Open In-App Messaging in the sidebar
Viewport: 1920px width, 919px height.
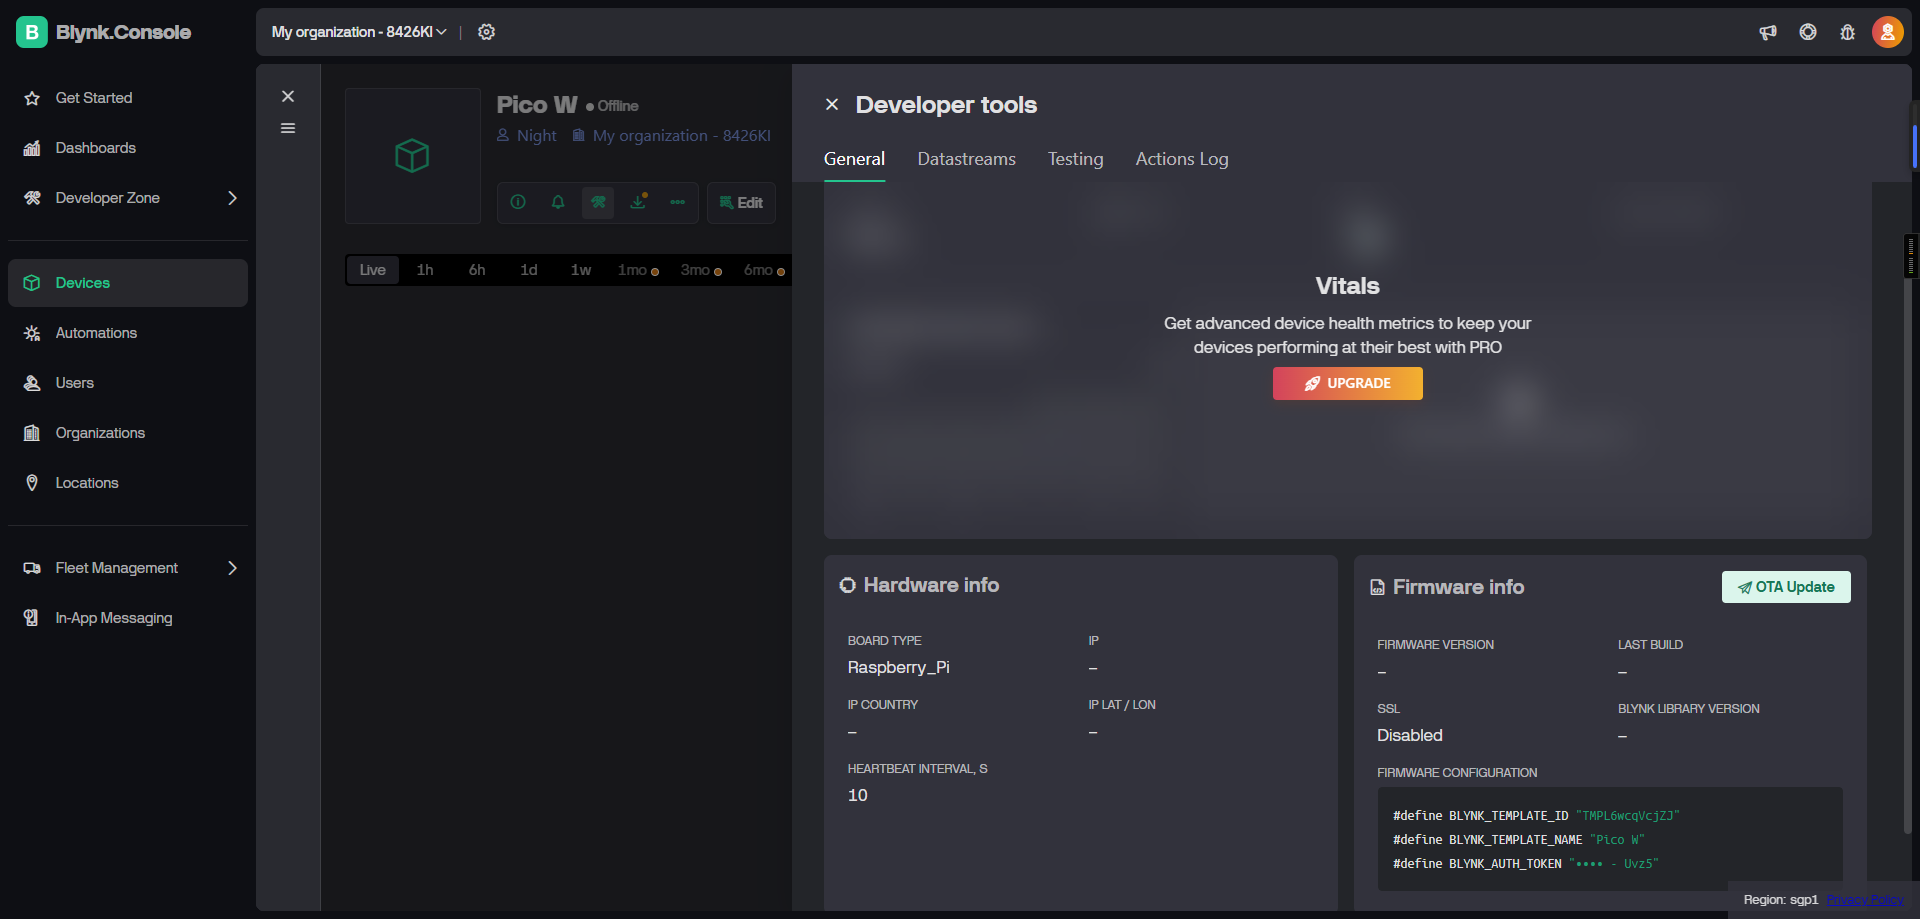click(x=128, y=618)
